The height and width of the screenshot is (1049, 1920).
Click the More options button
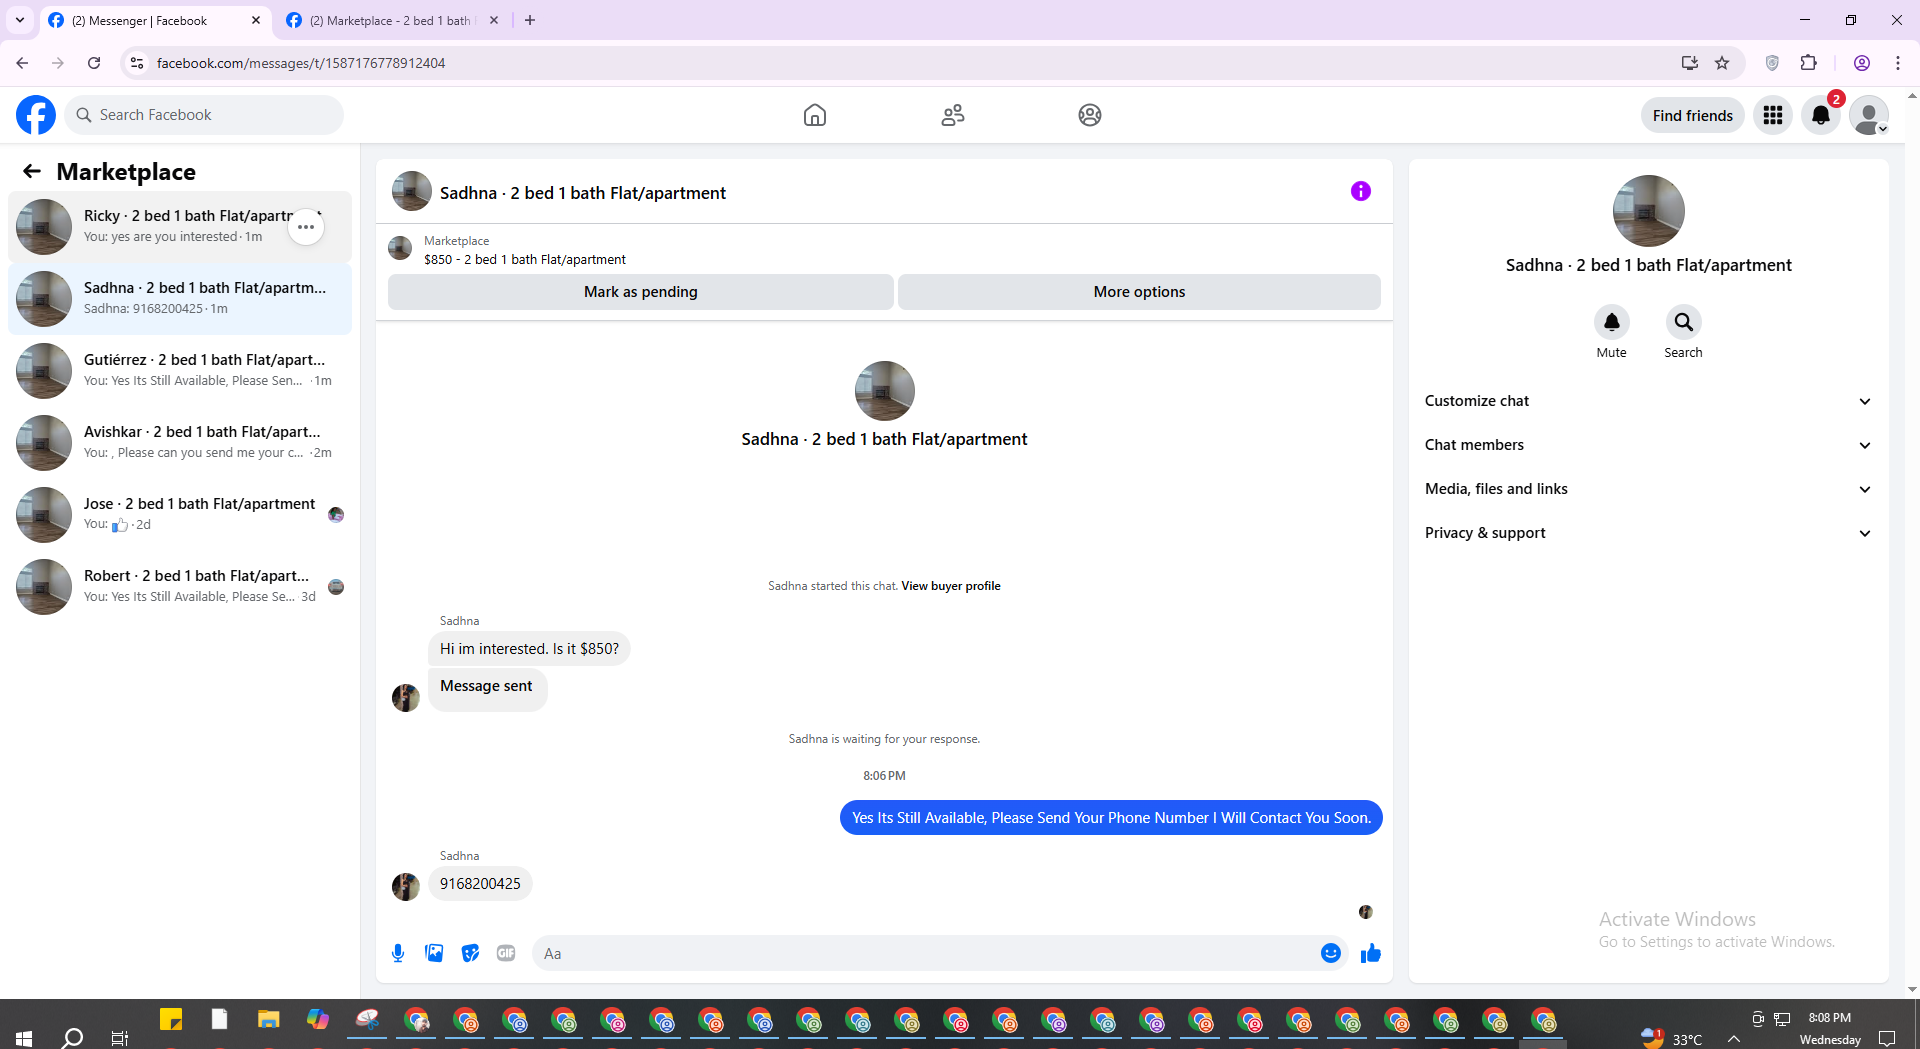1139,292
